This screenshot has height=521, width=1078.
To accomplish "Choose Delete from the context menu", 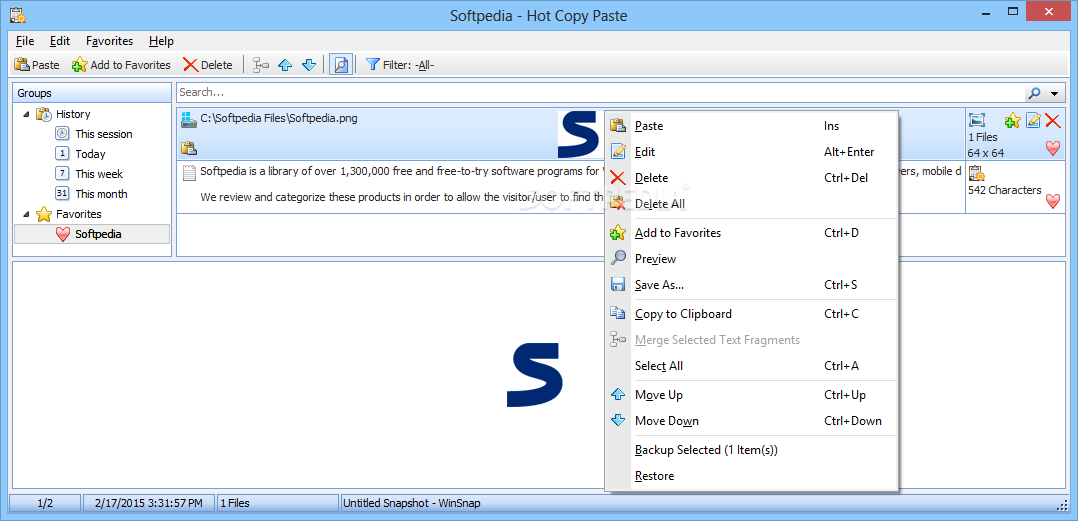I will 751,178.
